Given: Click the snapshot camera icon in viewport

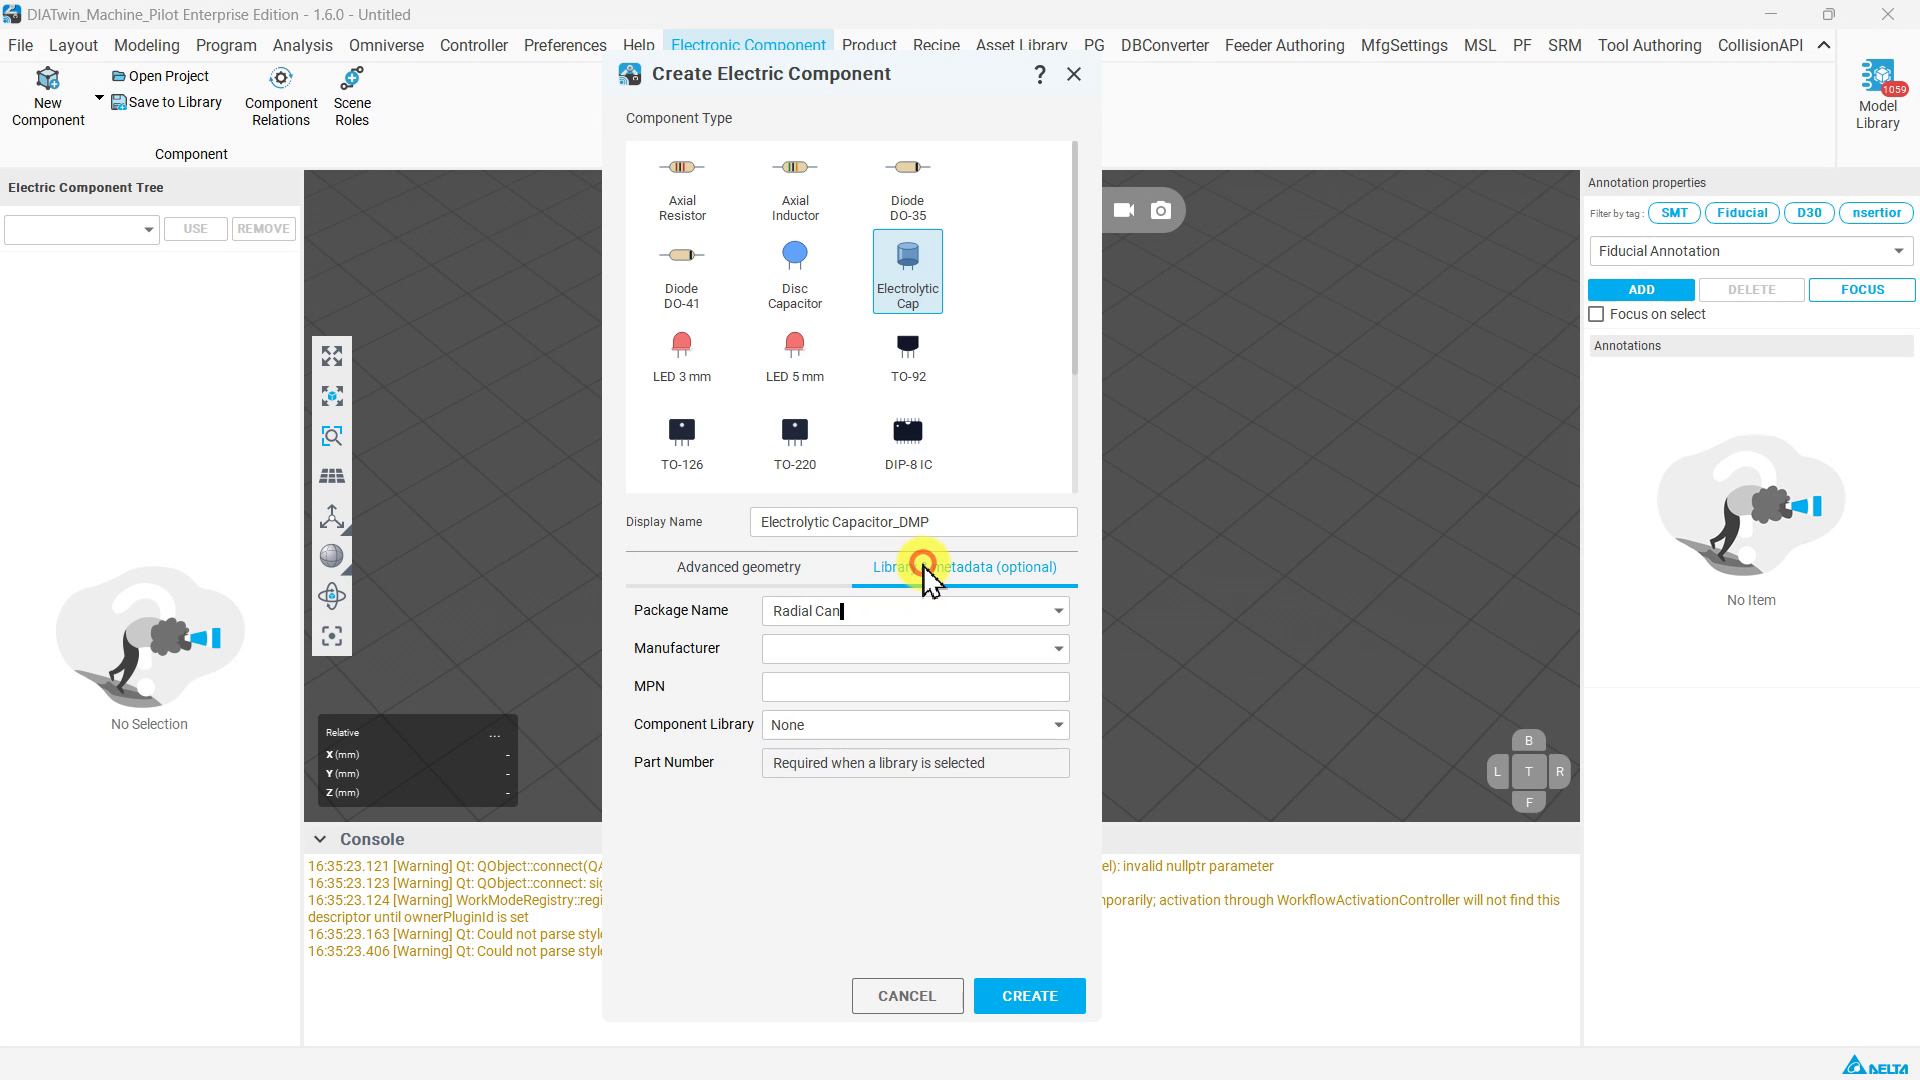Looking at the screenshot, I should pyautogui.click(x=1161, y=210).
